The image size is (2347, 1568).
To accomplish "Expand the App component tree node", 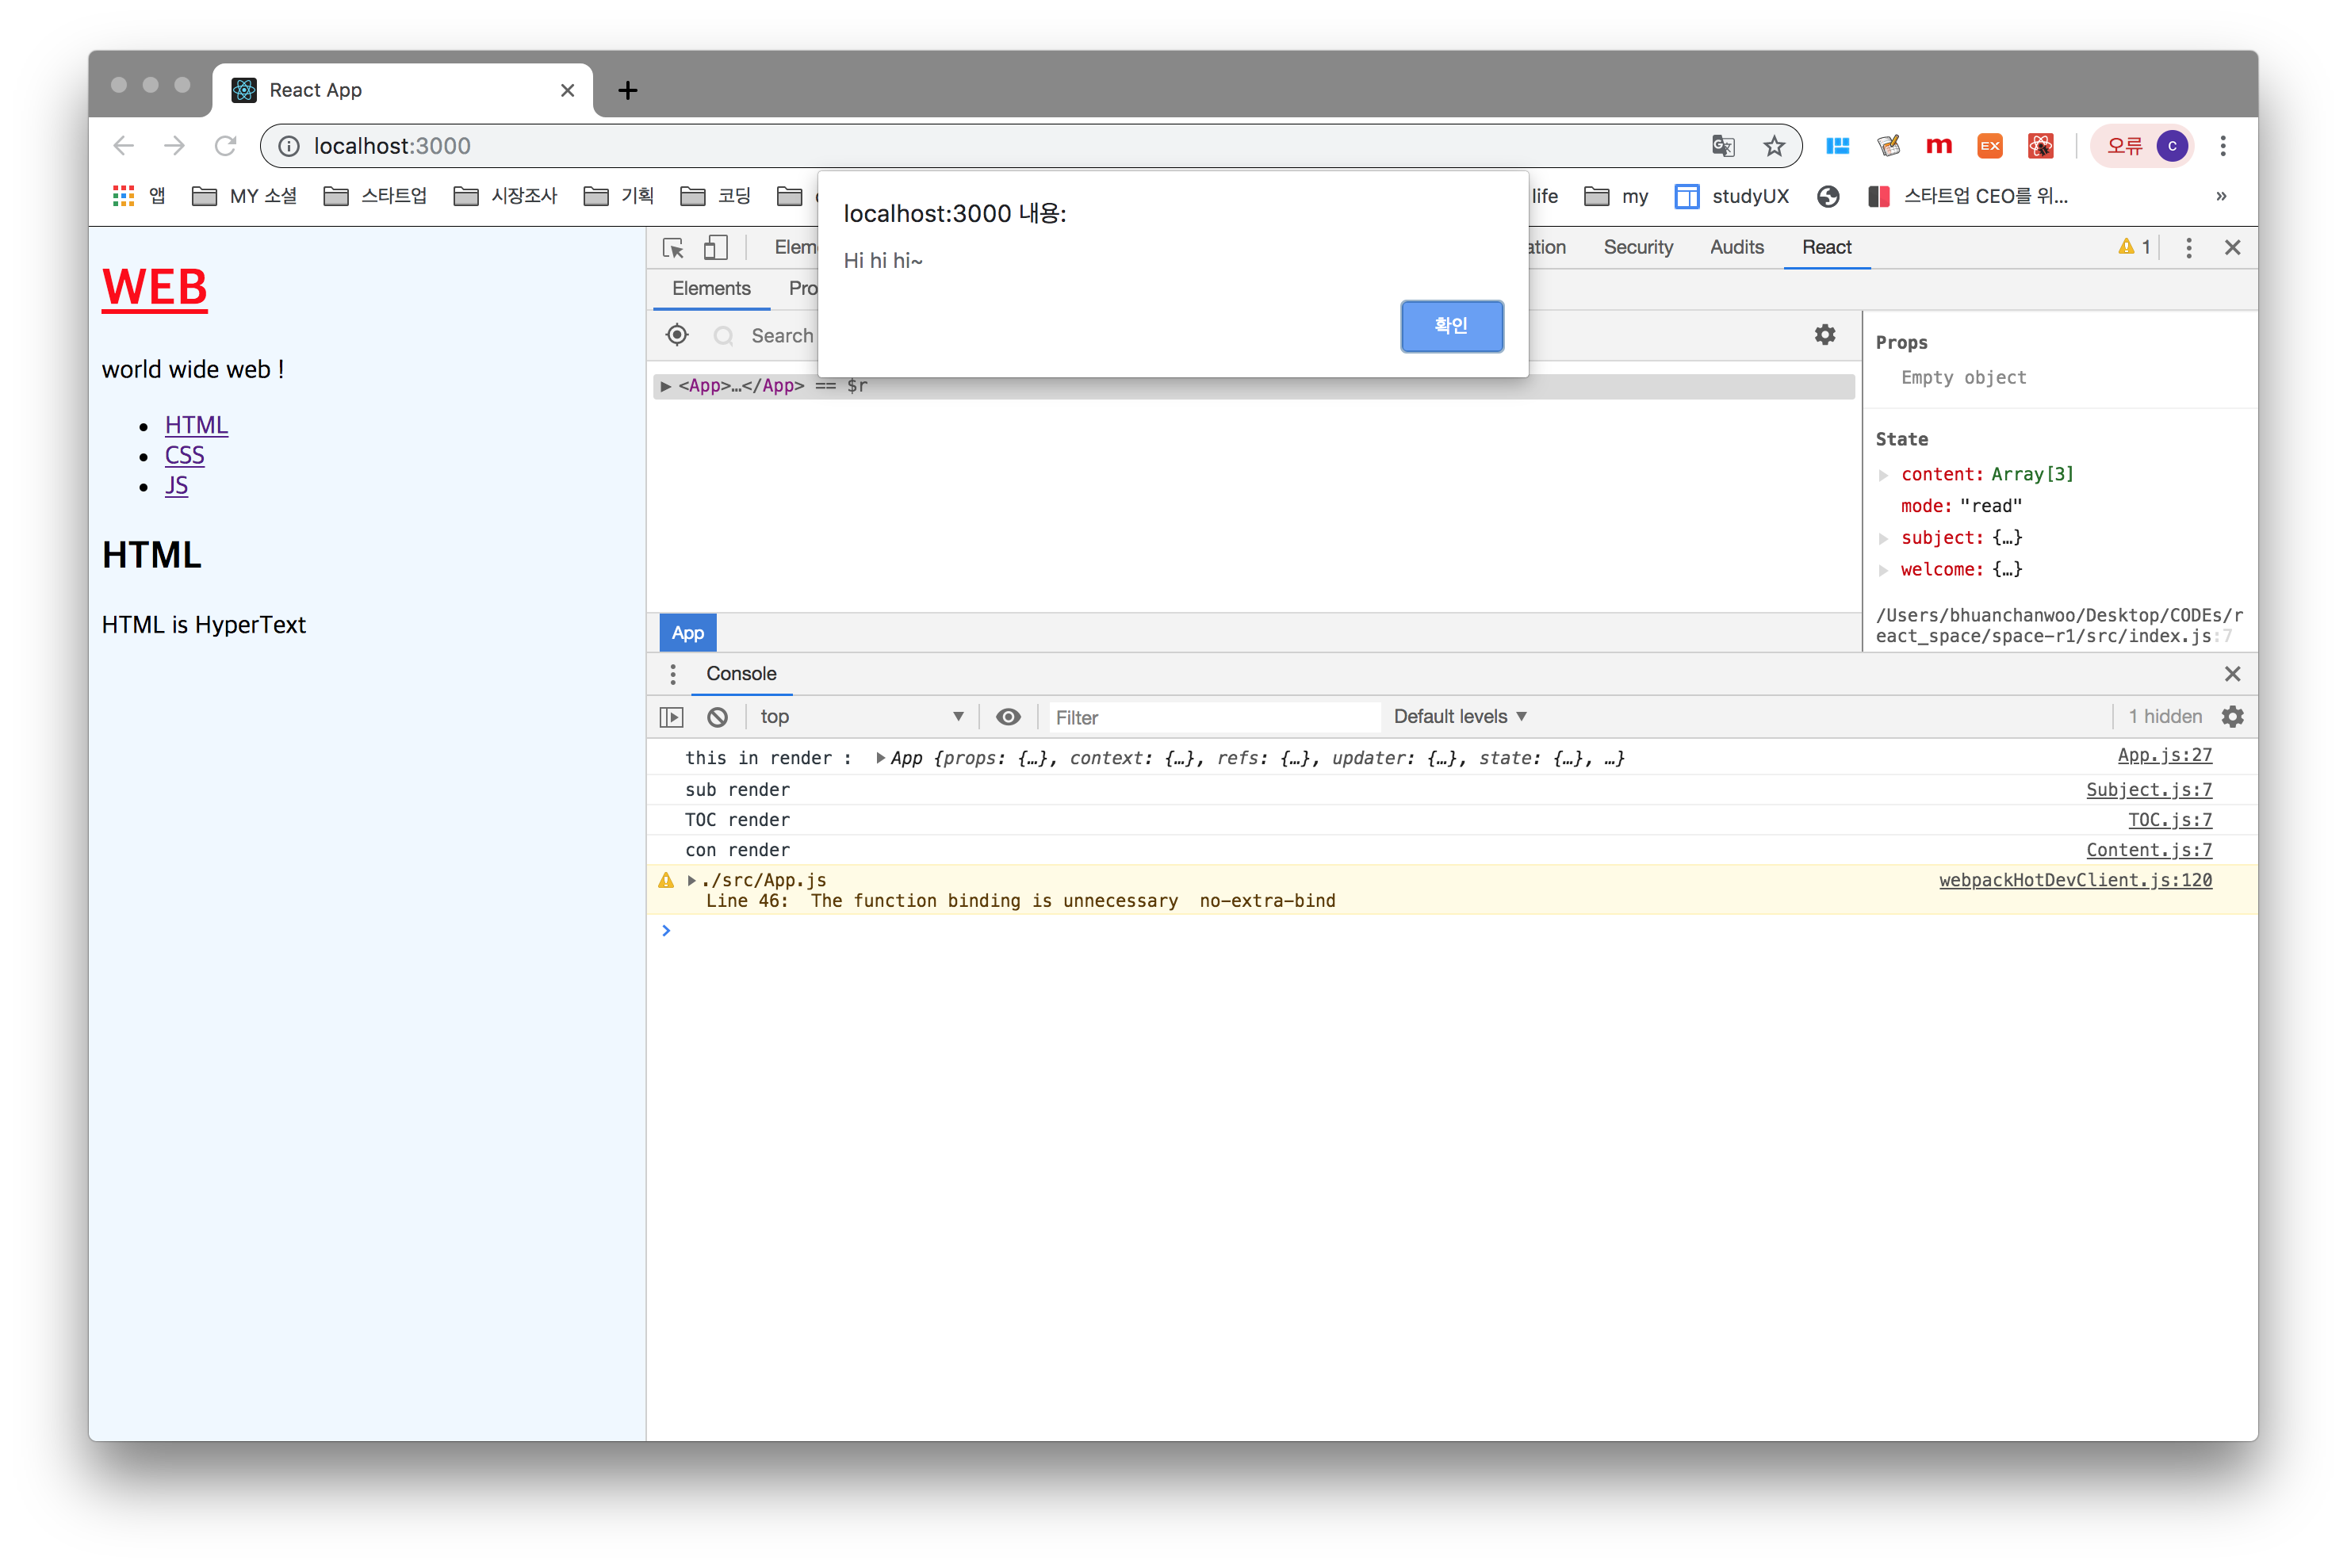I will [x=665, y=386].
